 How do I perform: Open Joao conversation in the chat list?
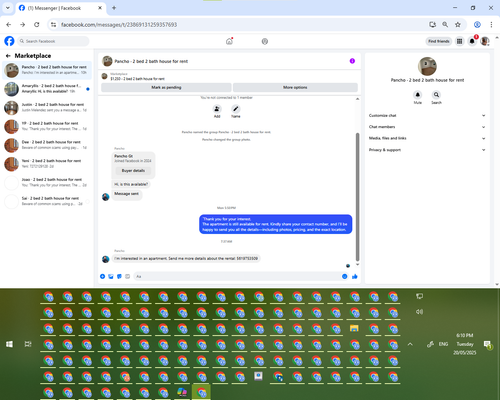point(47,182)
